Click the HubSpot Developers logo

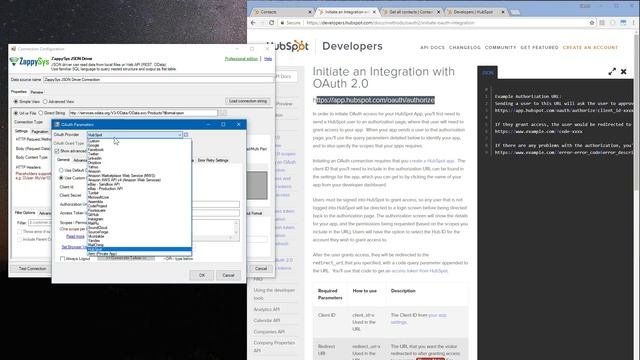pyautogui.click(x=324, y=46)
